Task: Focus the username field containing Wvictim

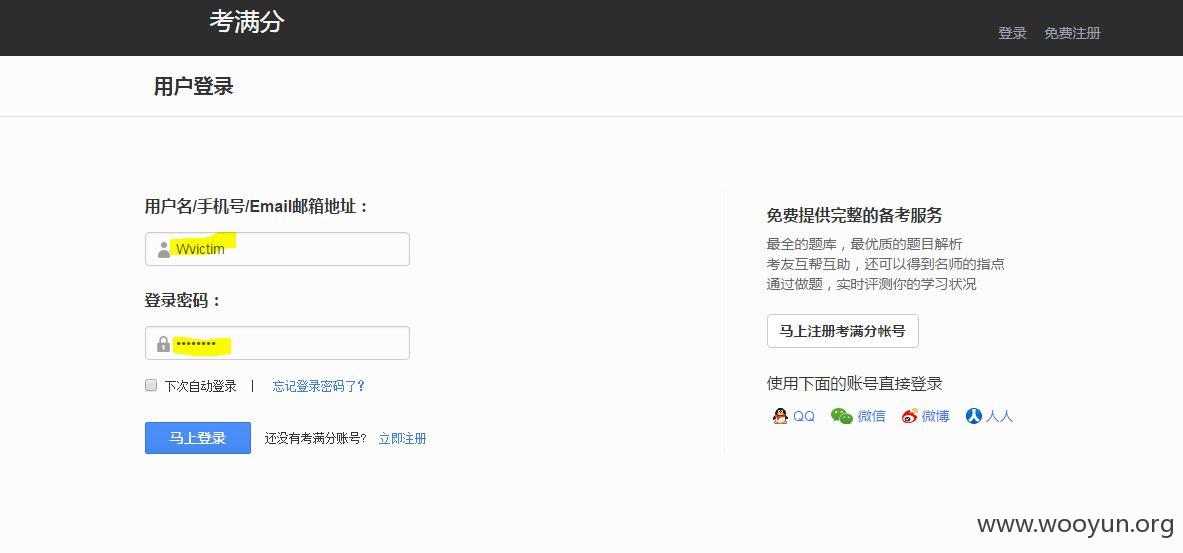Action: pos(277,249)
